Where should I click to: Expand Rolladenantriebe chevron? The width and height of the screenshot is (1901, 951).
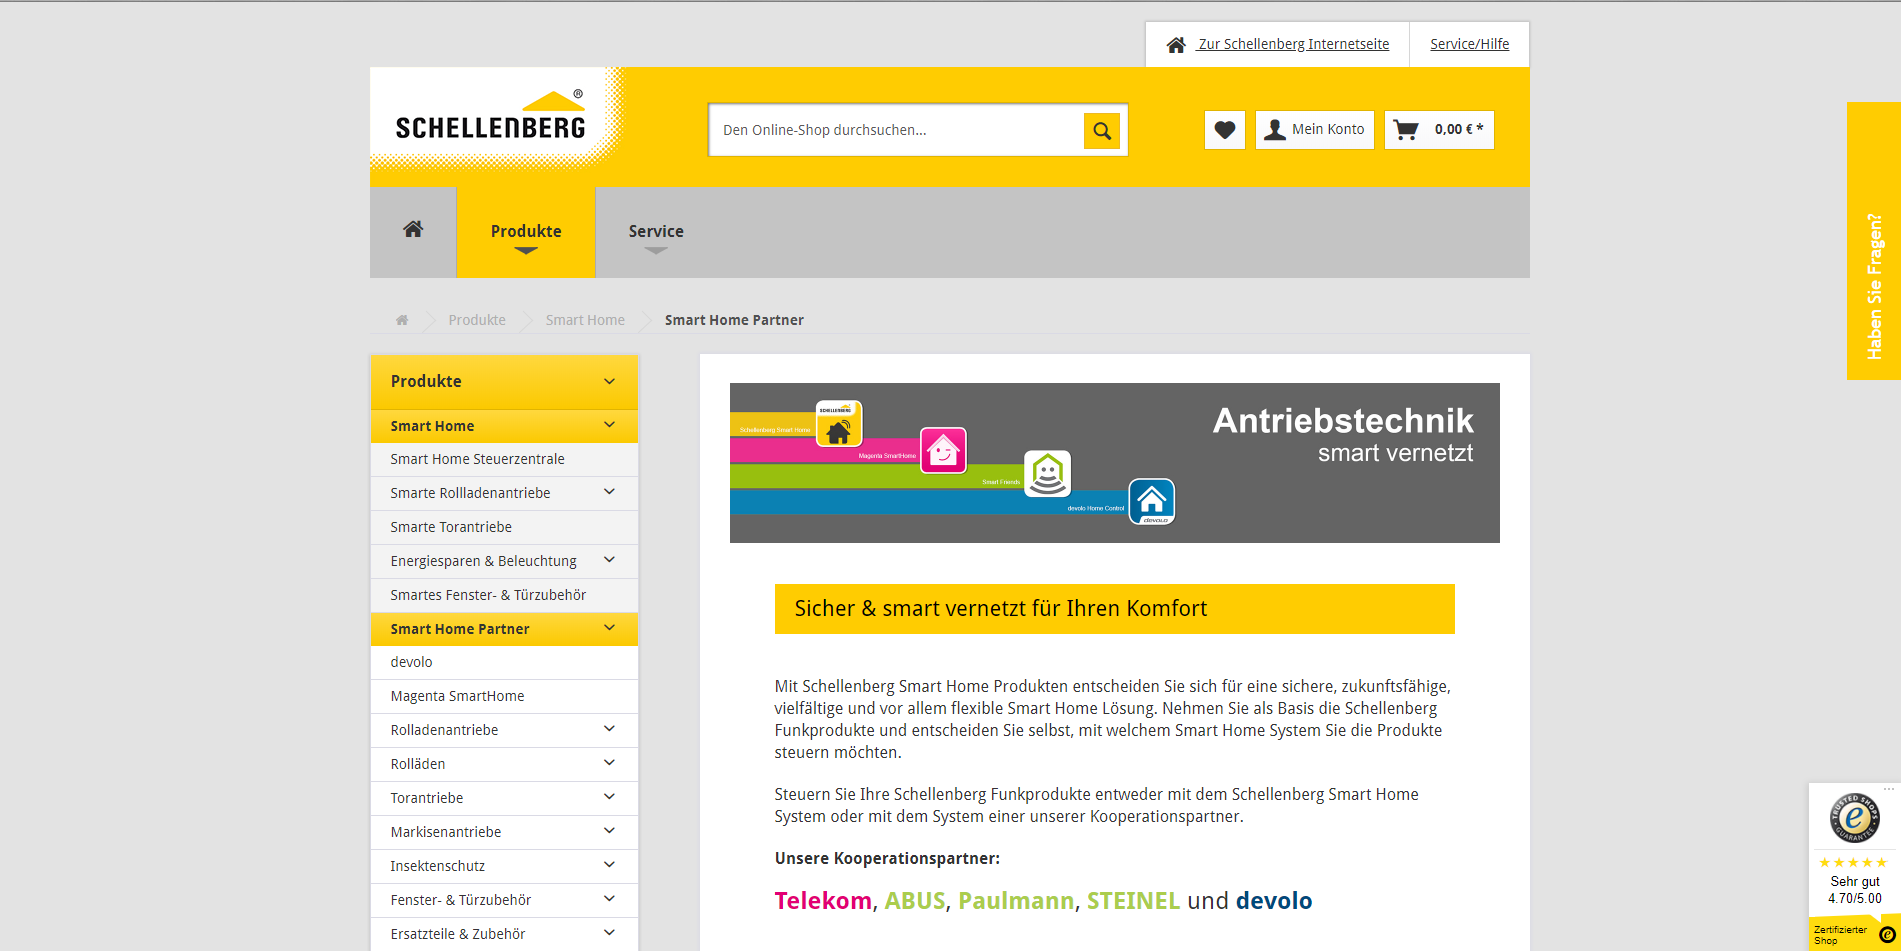[x=609, y=729]
